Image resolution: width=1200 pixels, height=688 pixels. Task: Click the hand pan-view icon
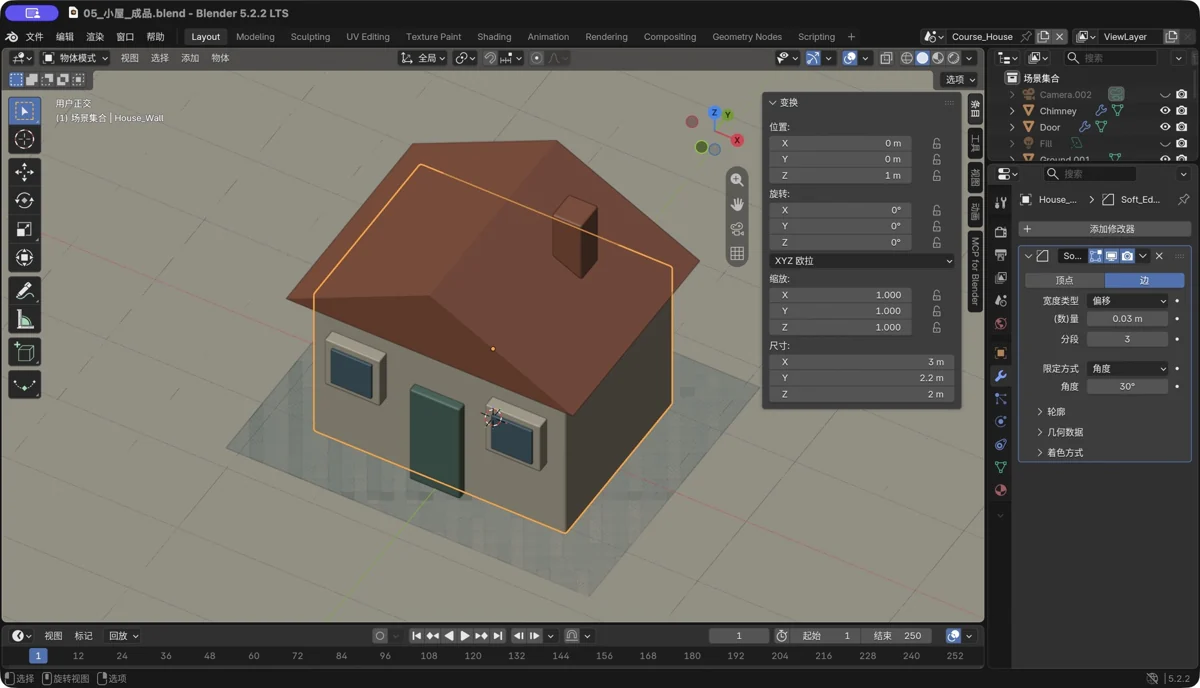(737, 204)
